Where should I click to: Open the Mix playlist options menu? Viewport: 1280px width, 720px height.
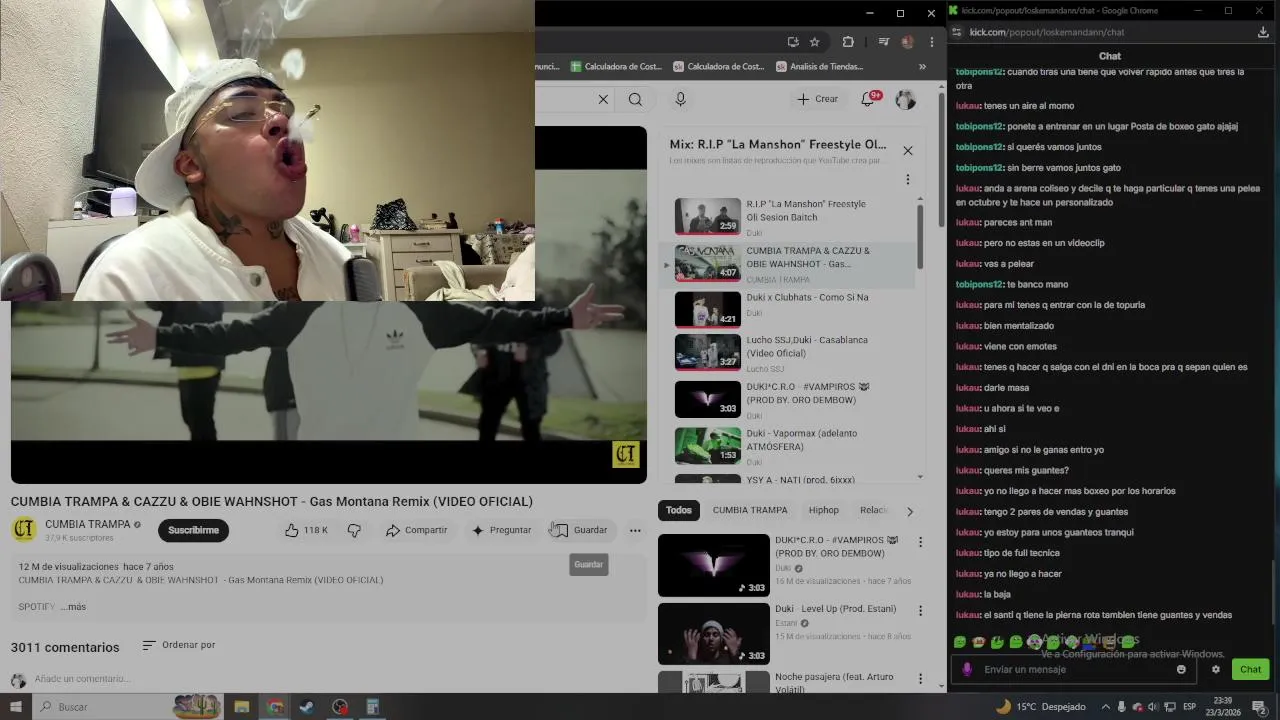(908, 180)
